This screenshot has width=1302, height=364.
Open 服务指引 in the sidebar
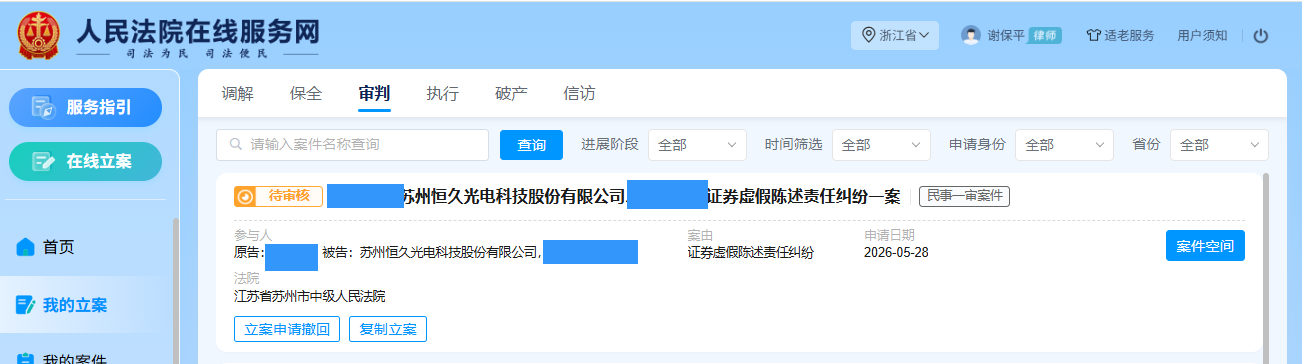click(x=85, y=107)
